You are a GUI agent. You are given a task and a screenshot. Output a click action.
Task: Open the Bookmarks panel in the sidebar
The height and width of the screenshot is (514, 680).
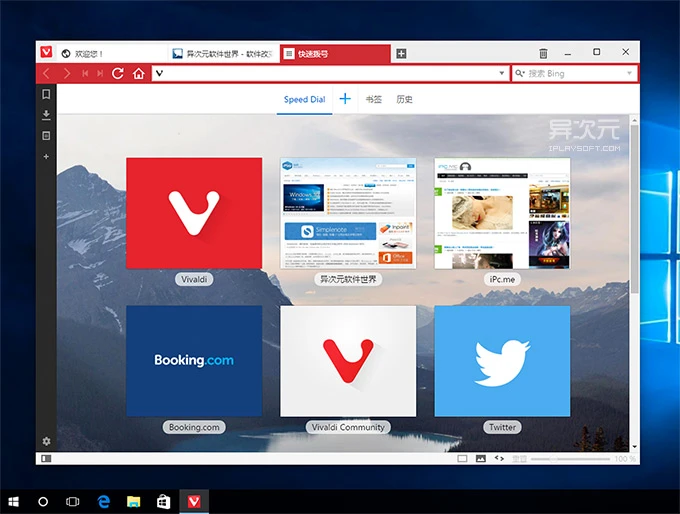click(46, 95)
